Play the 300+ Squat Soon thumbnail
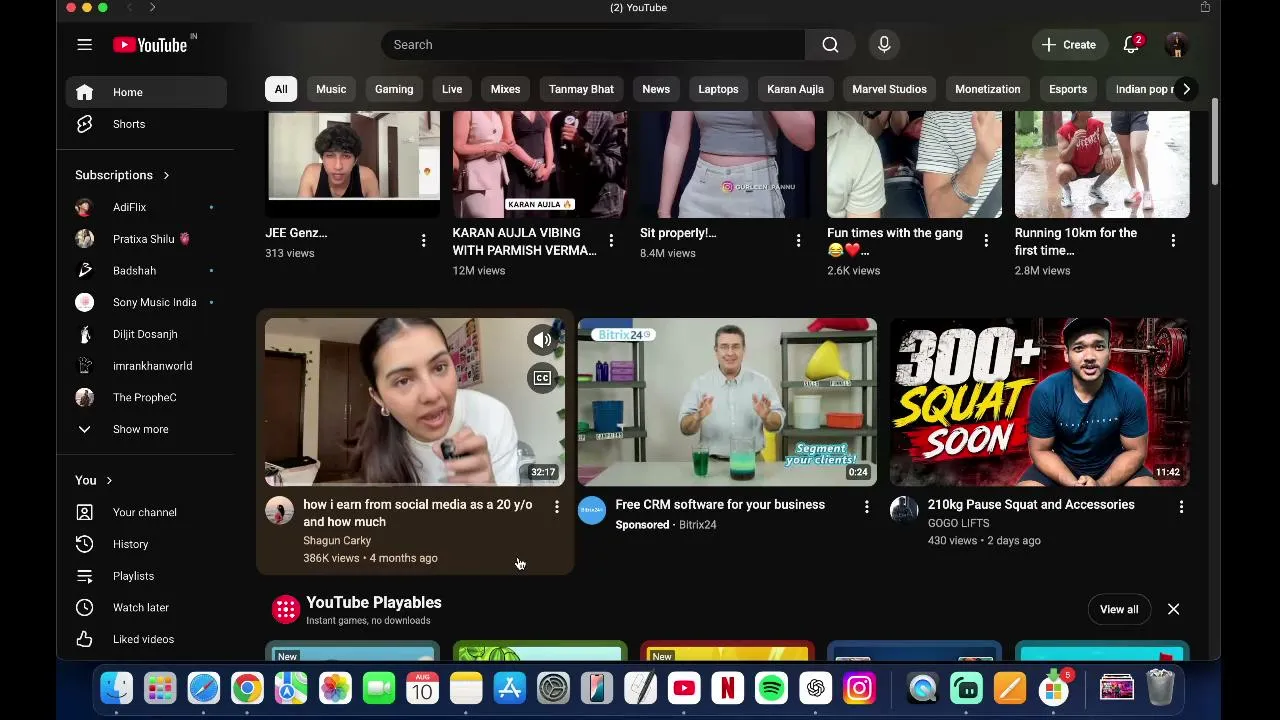Image resolution: width=1280 pixels, height=720 pixels. [x=1040, y=402]
